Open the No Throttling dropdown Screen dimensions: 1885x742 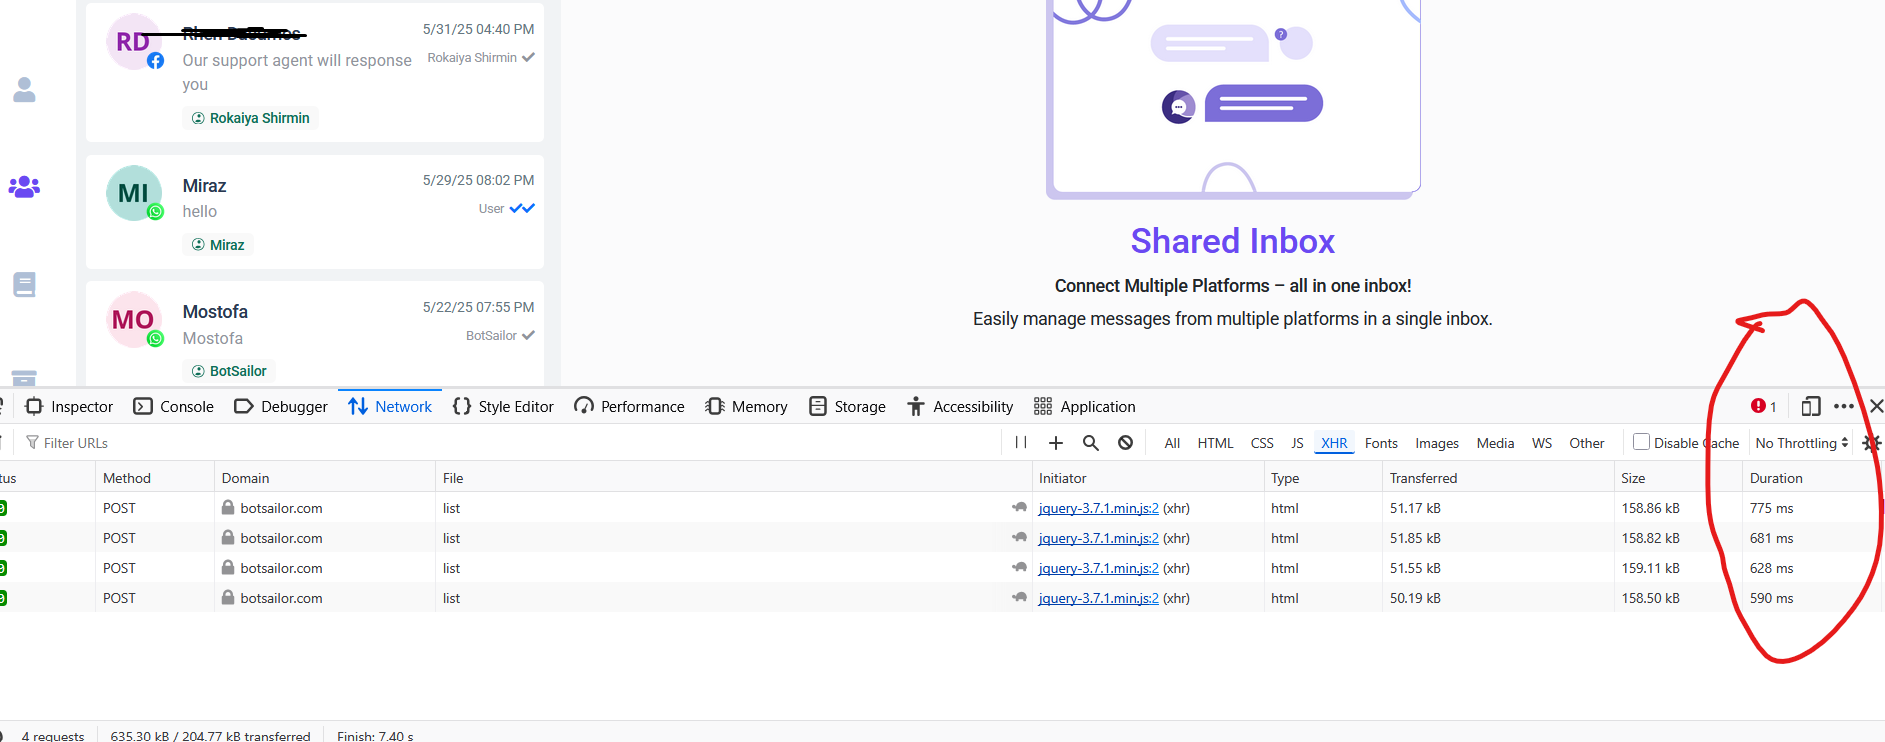1801,443
